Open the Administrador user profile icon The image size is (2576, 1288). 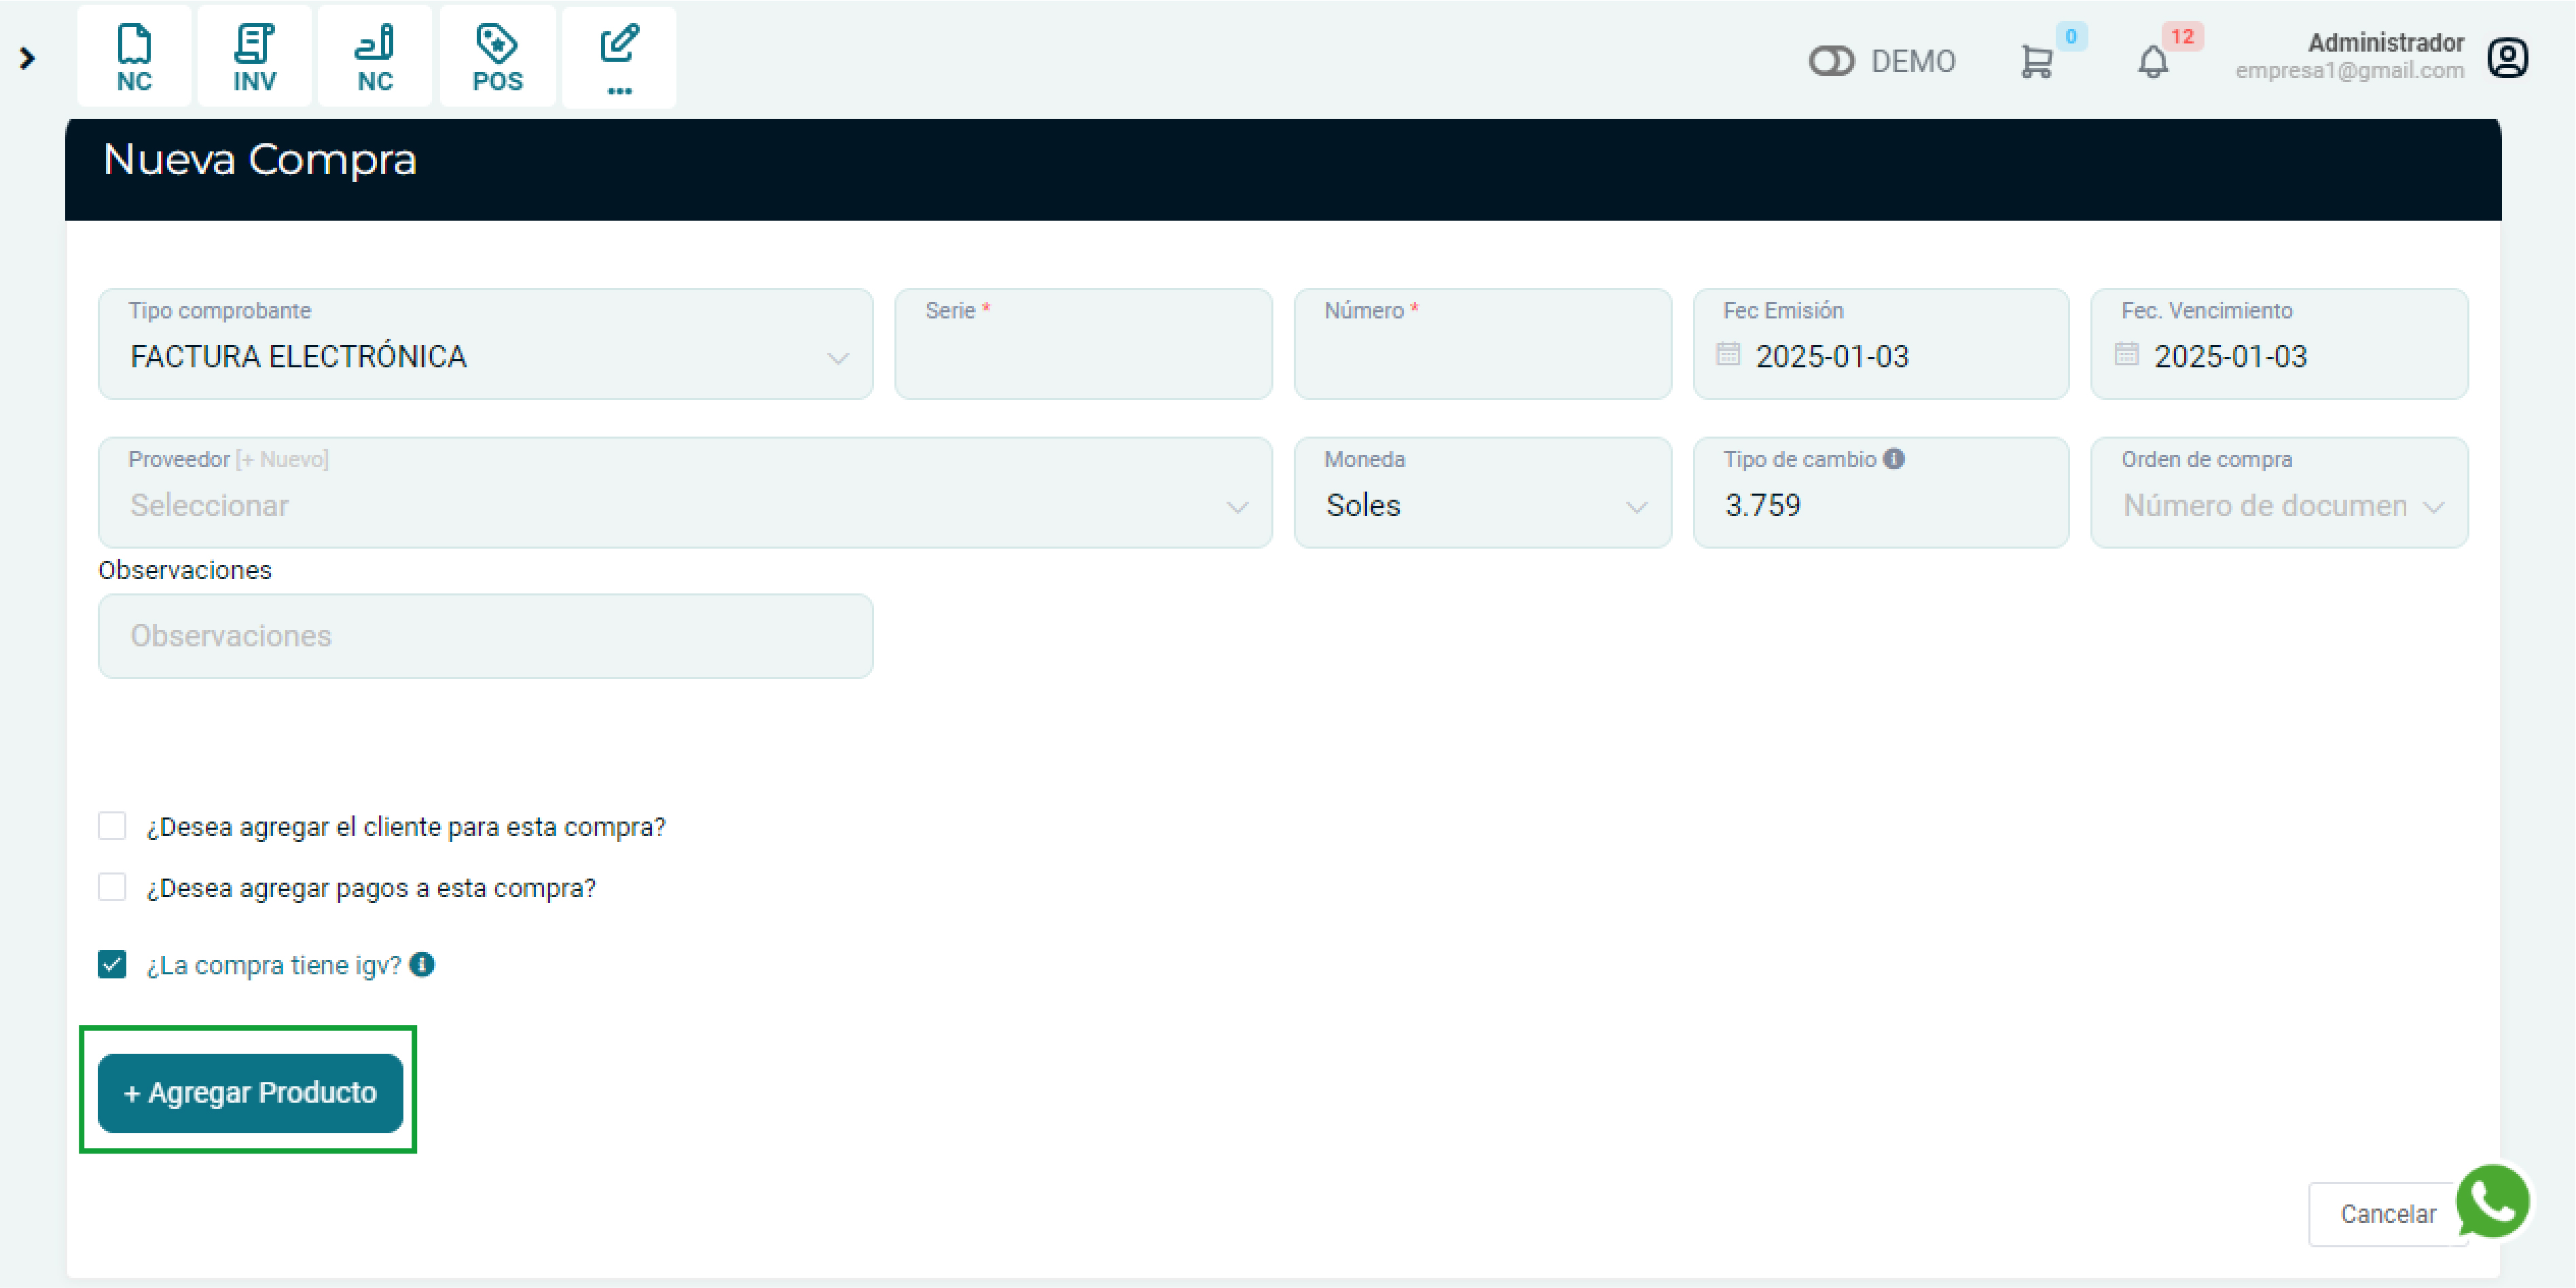pyautogui.click(x=2507, y=58)
